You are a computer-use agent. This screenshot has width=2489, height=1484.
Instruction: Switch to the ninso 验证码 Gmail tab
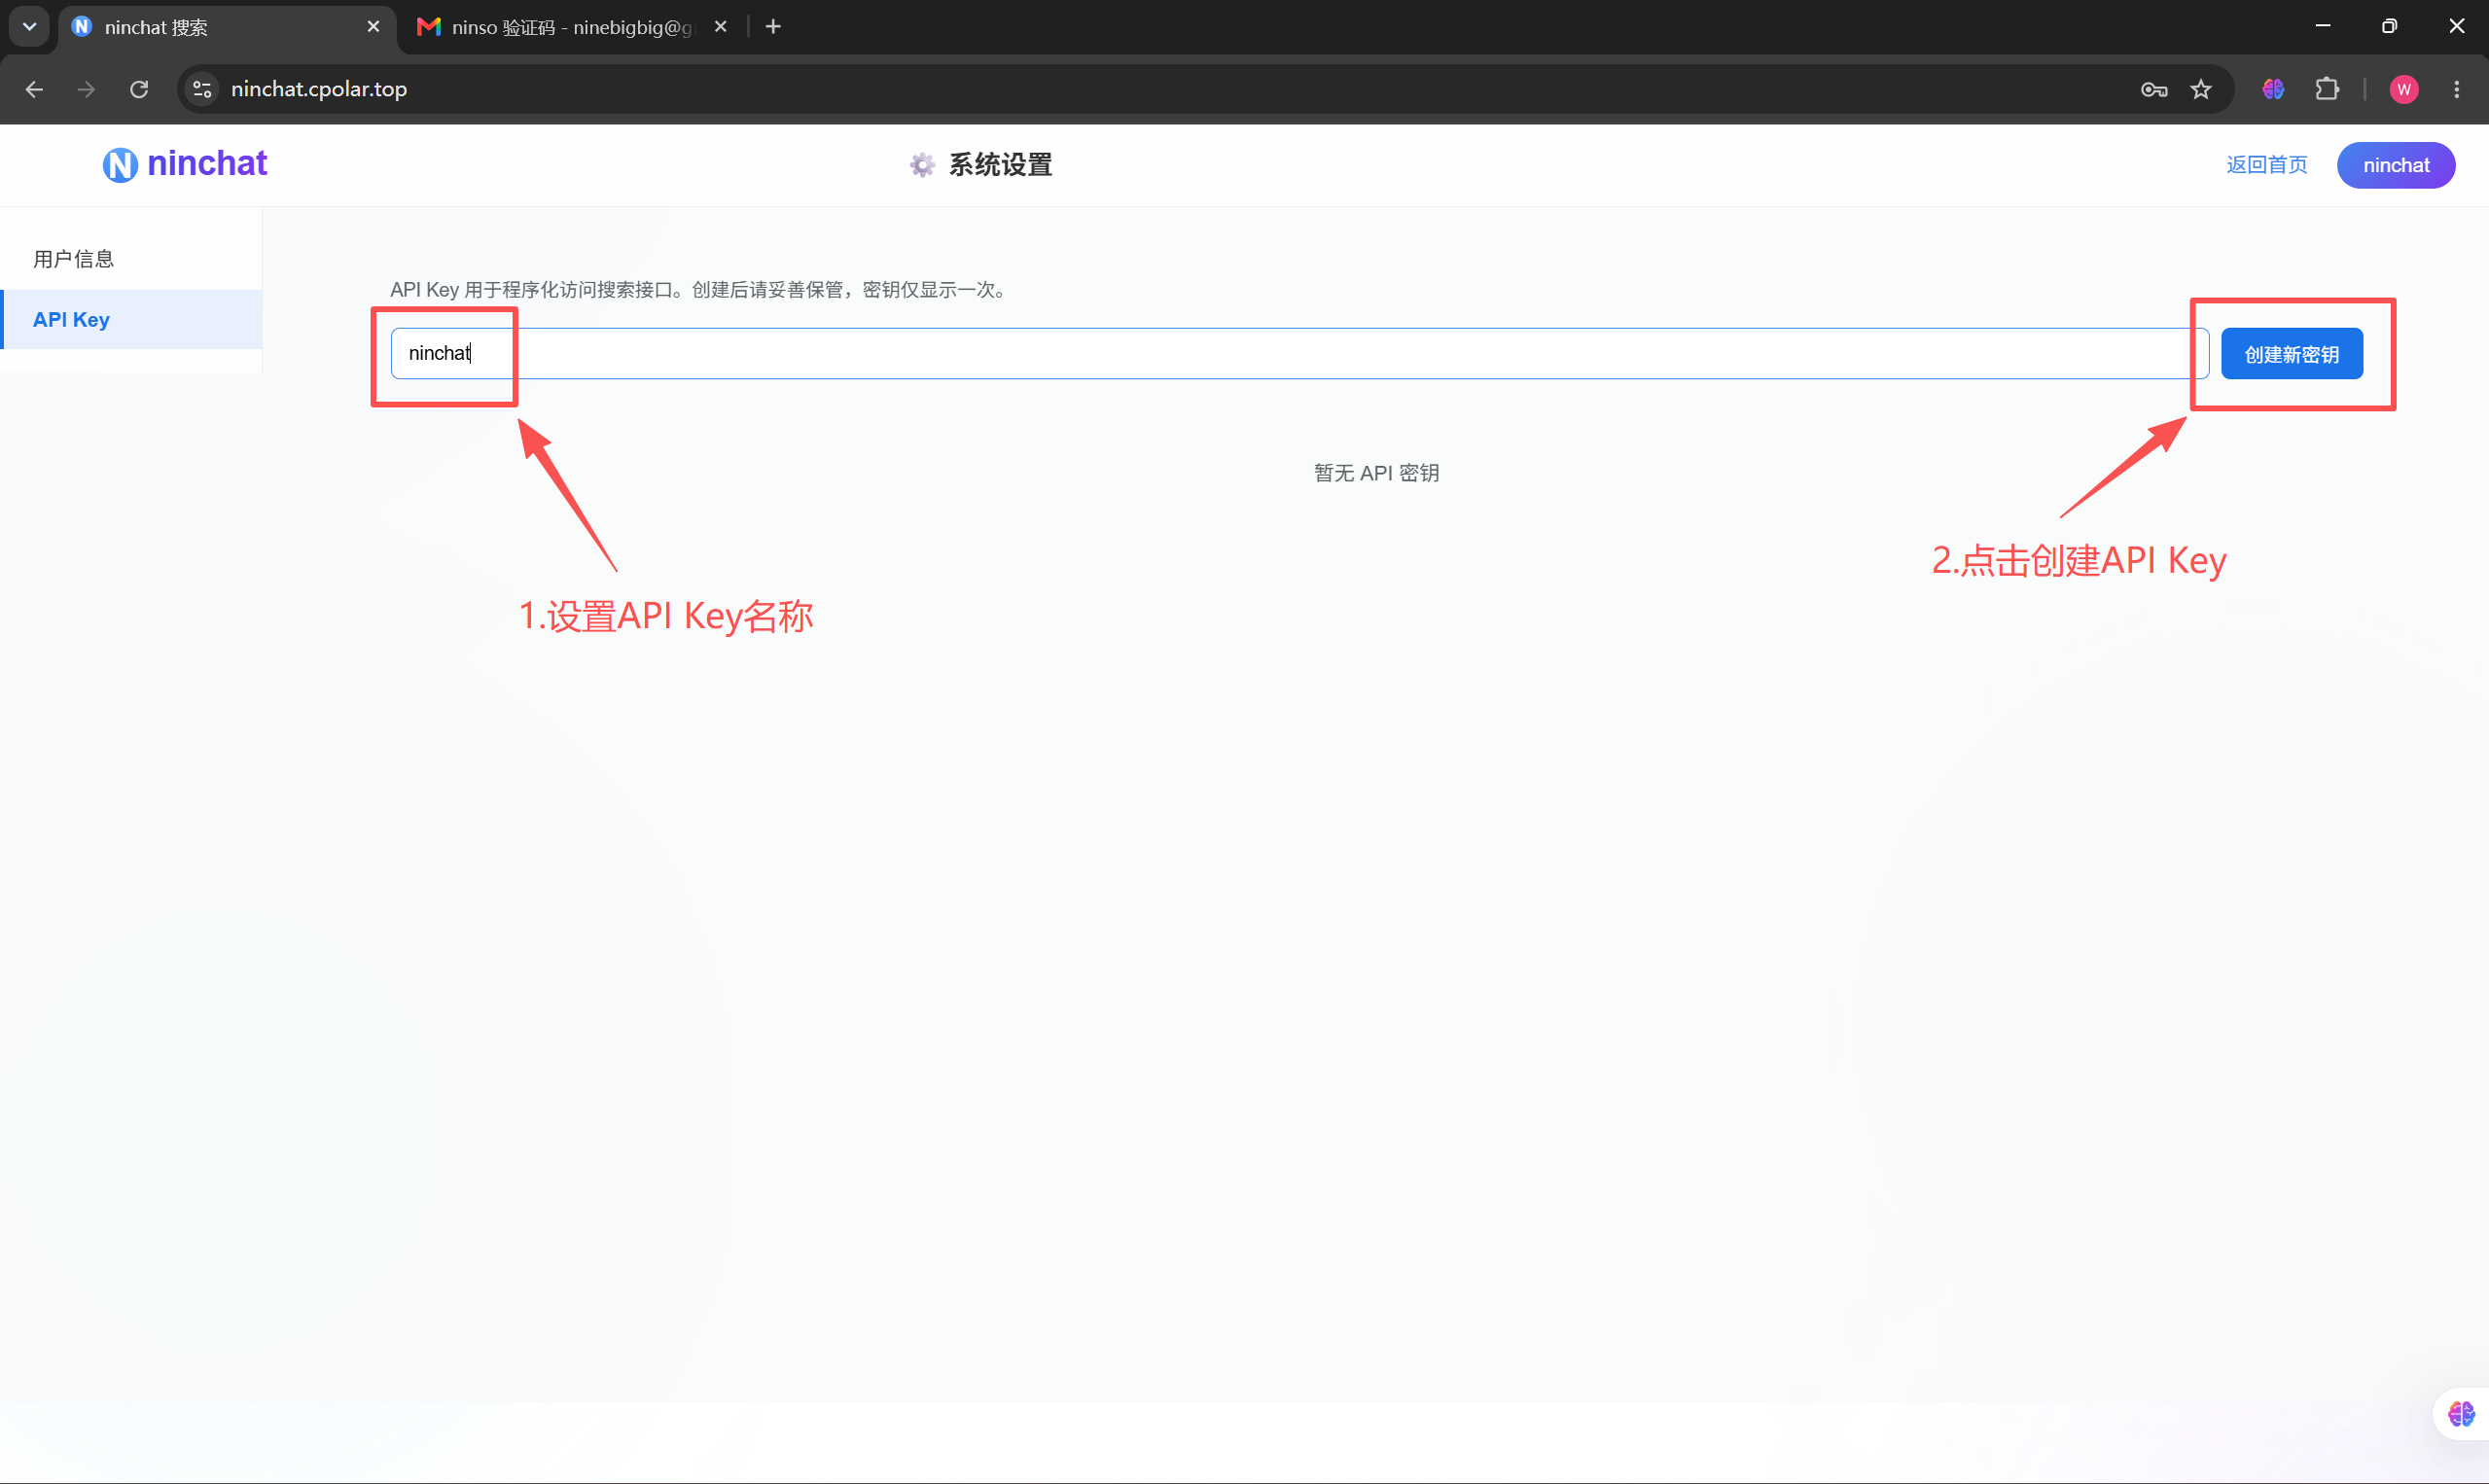click(572, 28)
